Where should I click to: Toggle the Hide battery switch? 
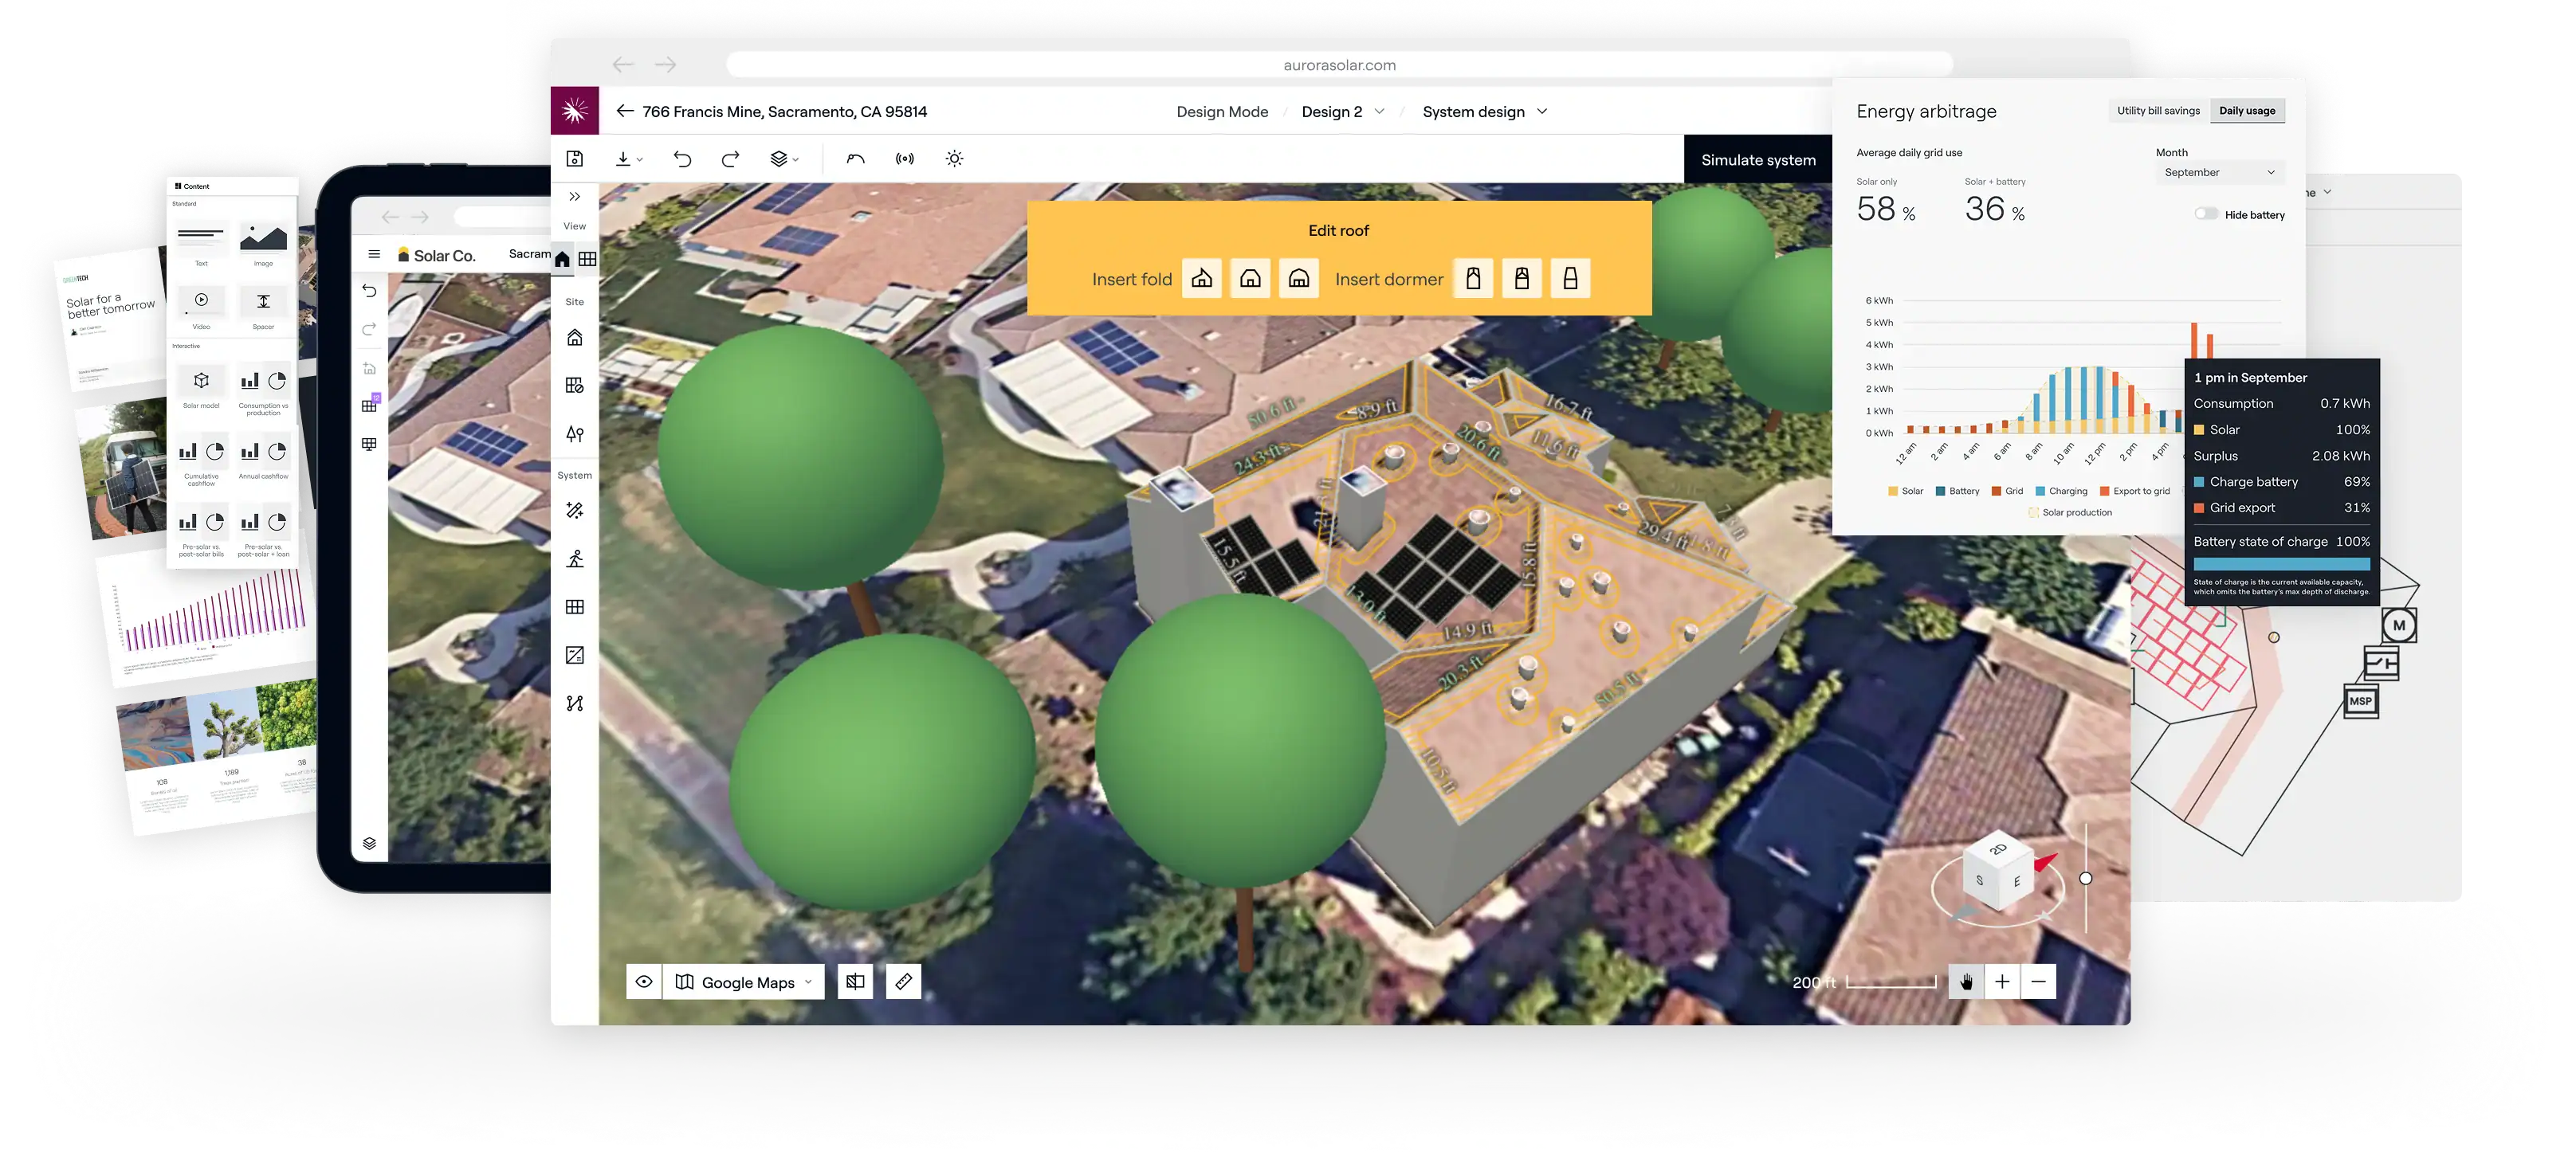[x=2206, y=214]
